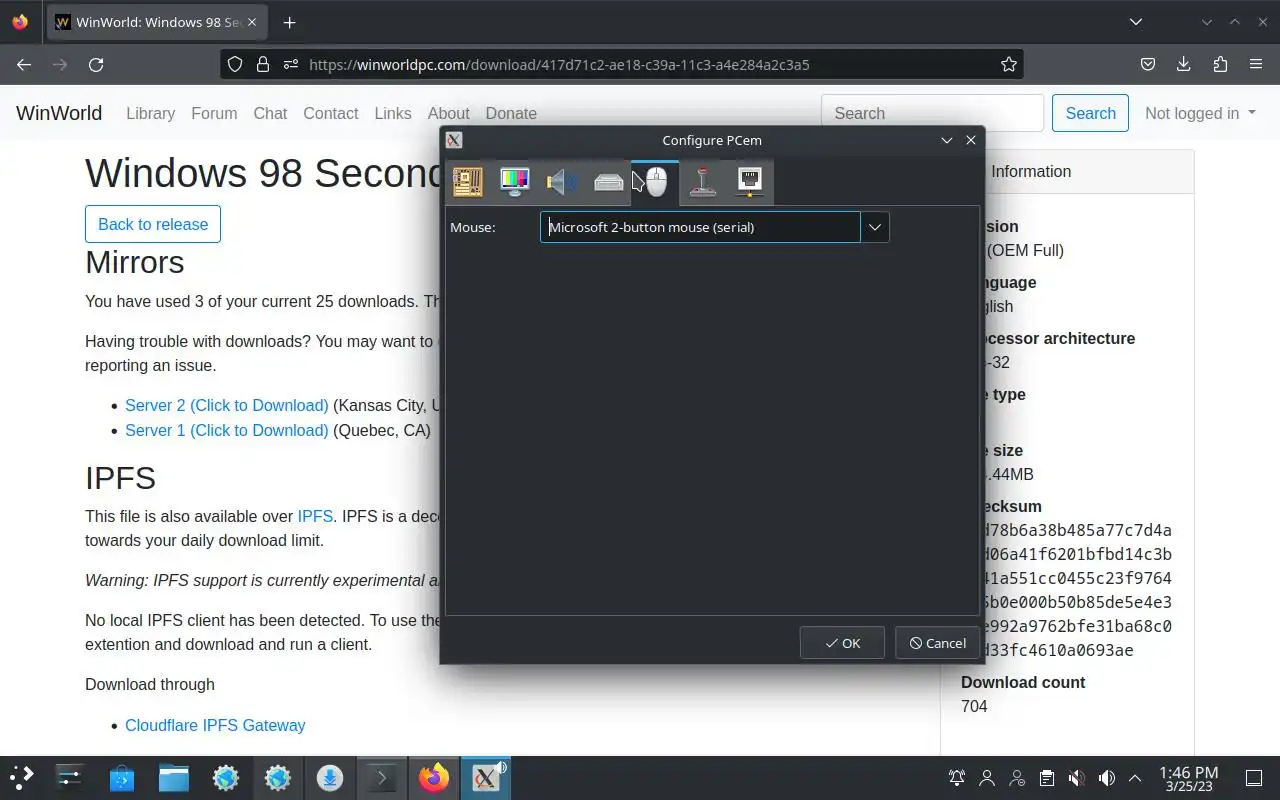Screen dimensions: 1280x800
Task: Expand the Not logged in dropdown
Action: pyautogui.click(x=1200, y=113)
